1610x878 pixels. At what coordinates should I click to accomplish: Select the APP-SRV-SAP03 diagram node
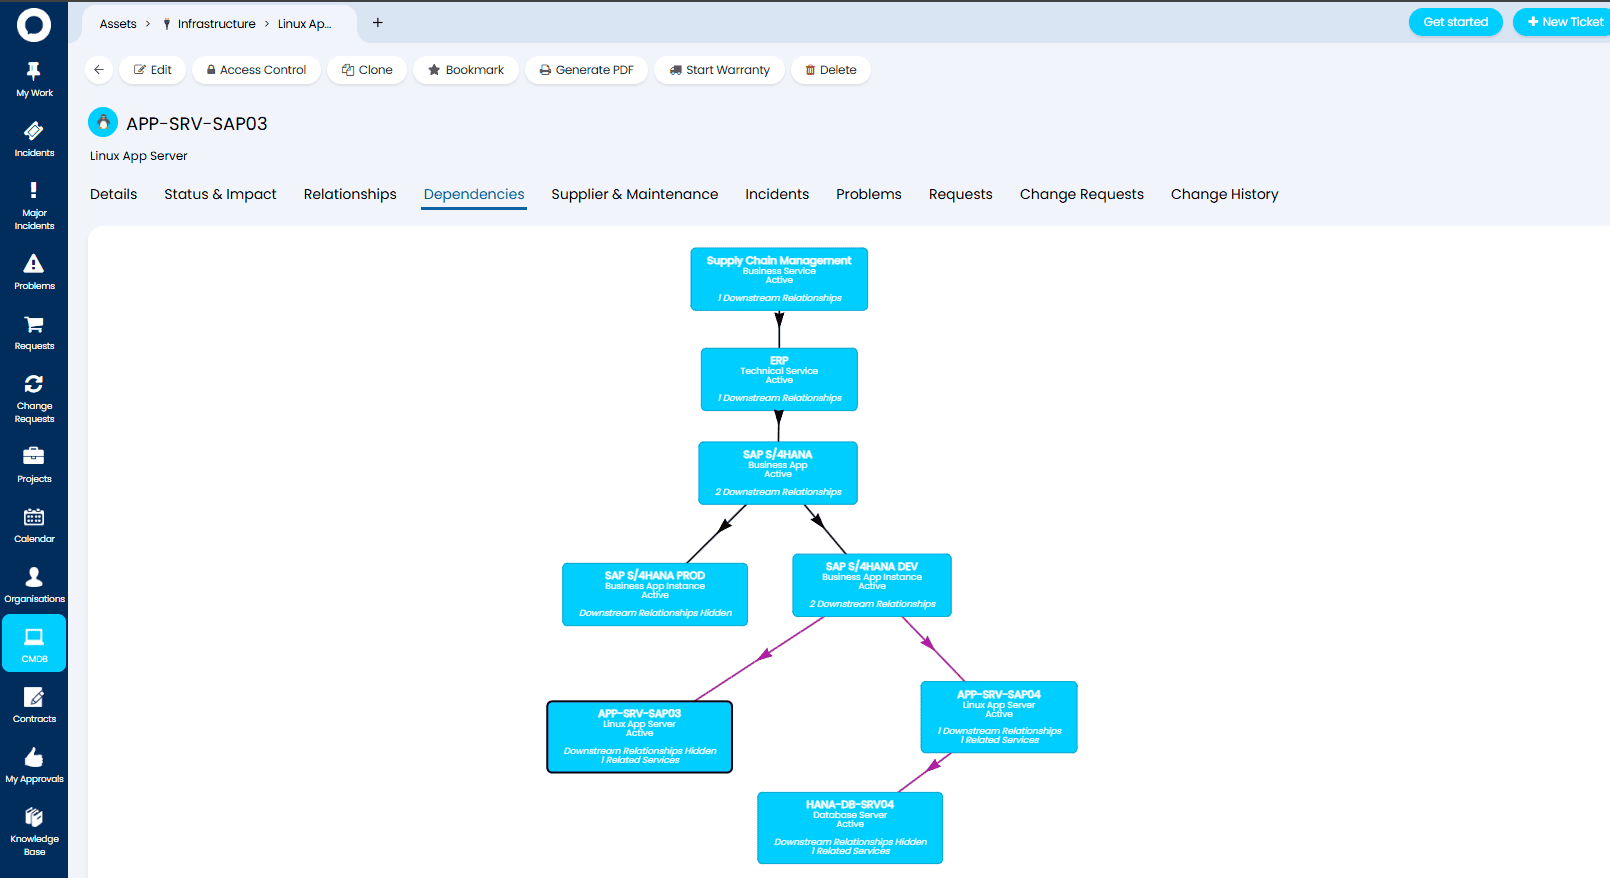point(640,737)
